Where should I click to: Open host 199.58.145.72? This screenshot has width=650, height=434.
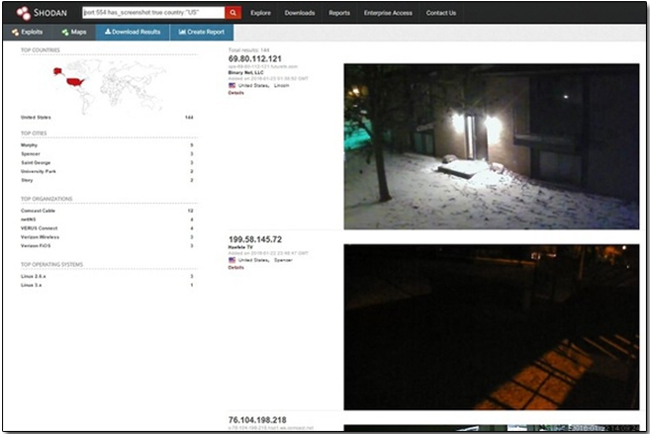255,240
